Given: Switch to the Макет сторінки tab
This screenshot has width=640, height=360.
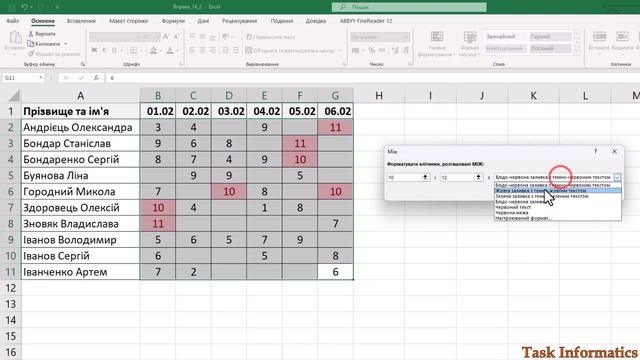Looking at the screenshot, I should pos(129,21).
